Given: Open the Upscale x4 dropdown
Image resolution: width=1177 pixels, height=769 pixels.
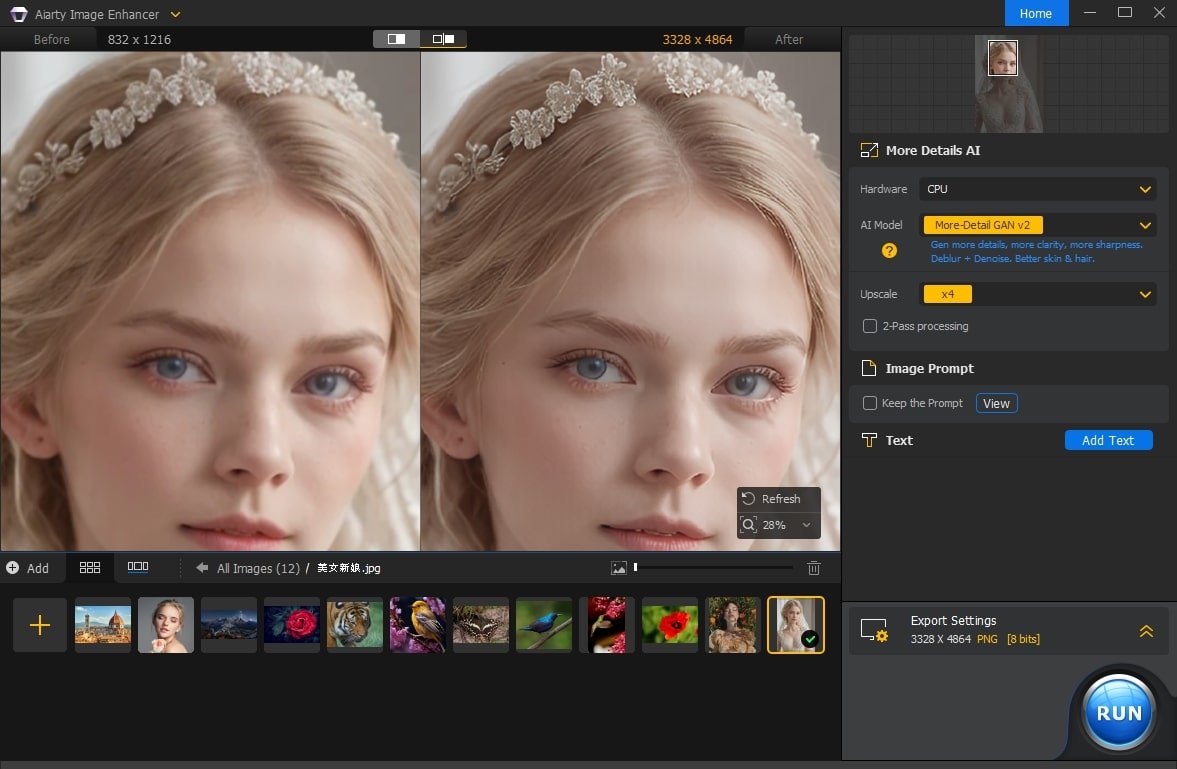Looking at the screenshot, I should point(1037,294).
